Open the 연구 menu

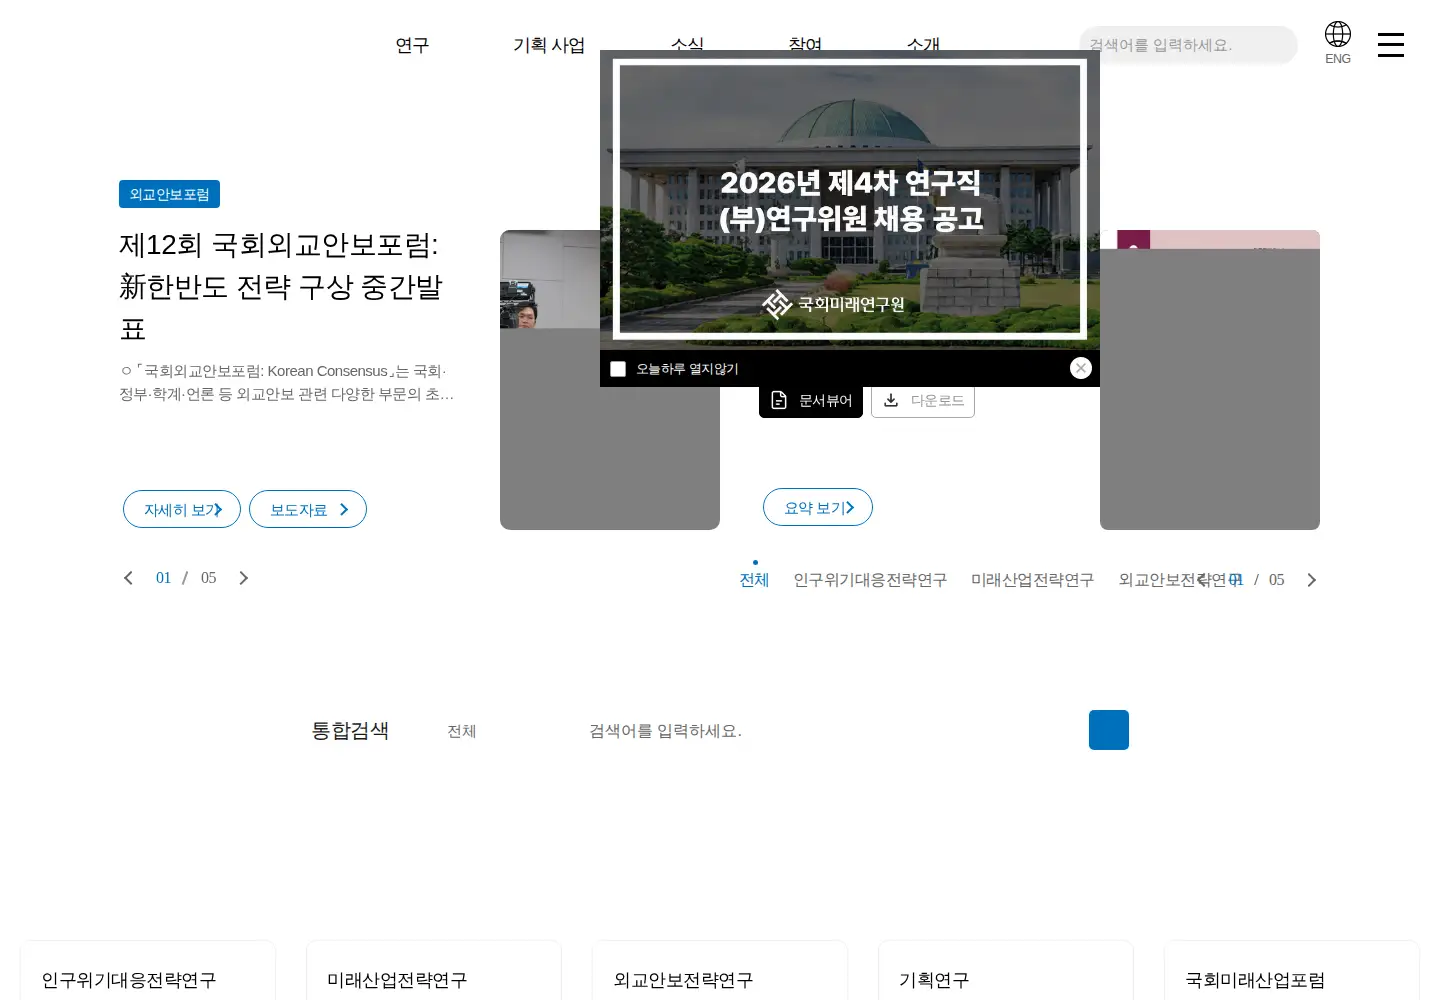point(412,45)
